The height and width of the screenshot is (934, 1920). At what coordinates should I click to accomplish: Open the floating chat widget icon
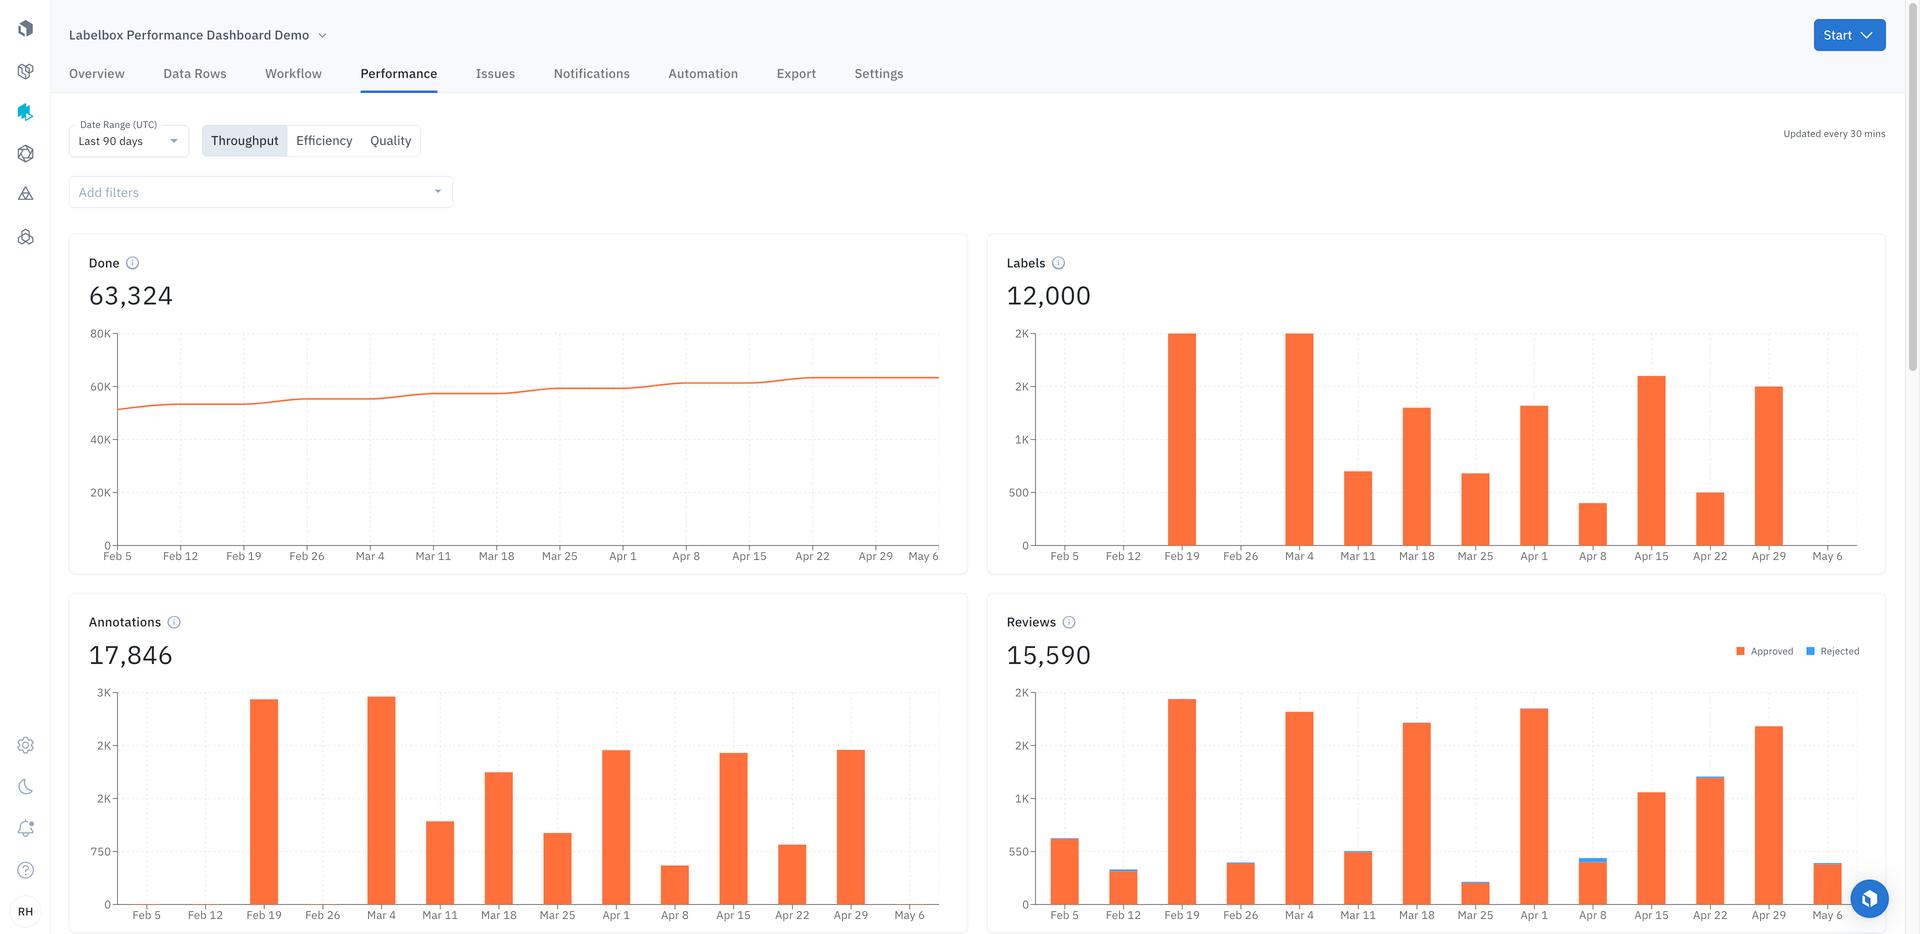pos(1868,899)
